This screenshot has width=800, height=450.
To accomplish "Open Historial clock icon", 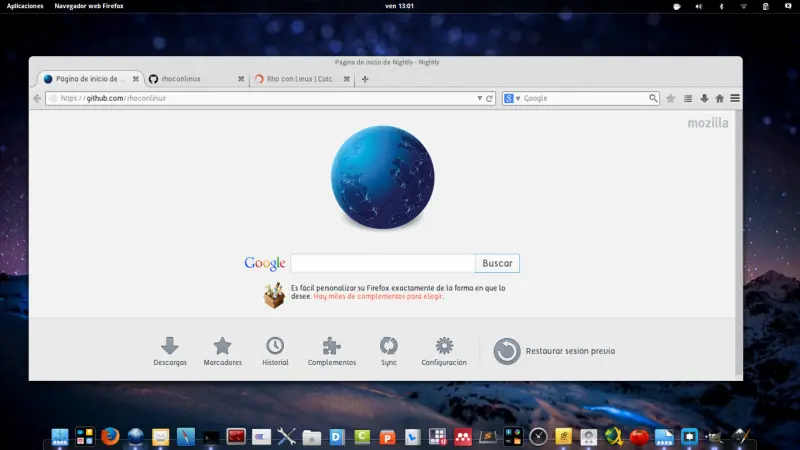I will 275,351.
